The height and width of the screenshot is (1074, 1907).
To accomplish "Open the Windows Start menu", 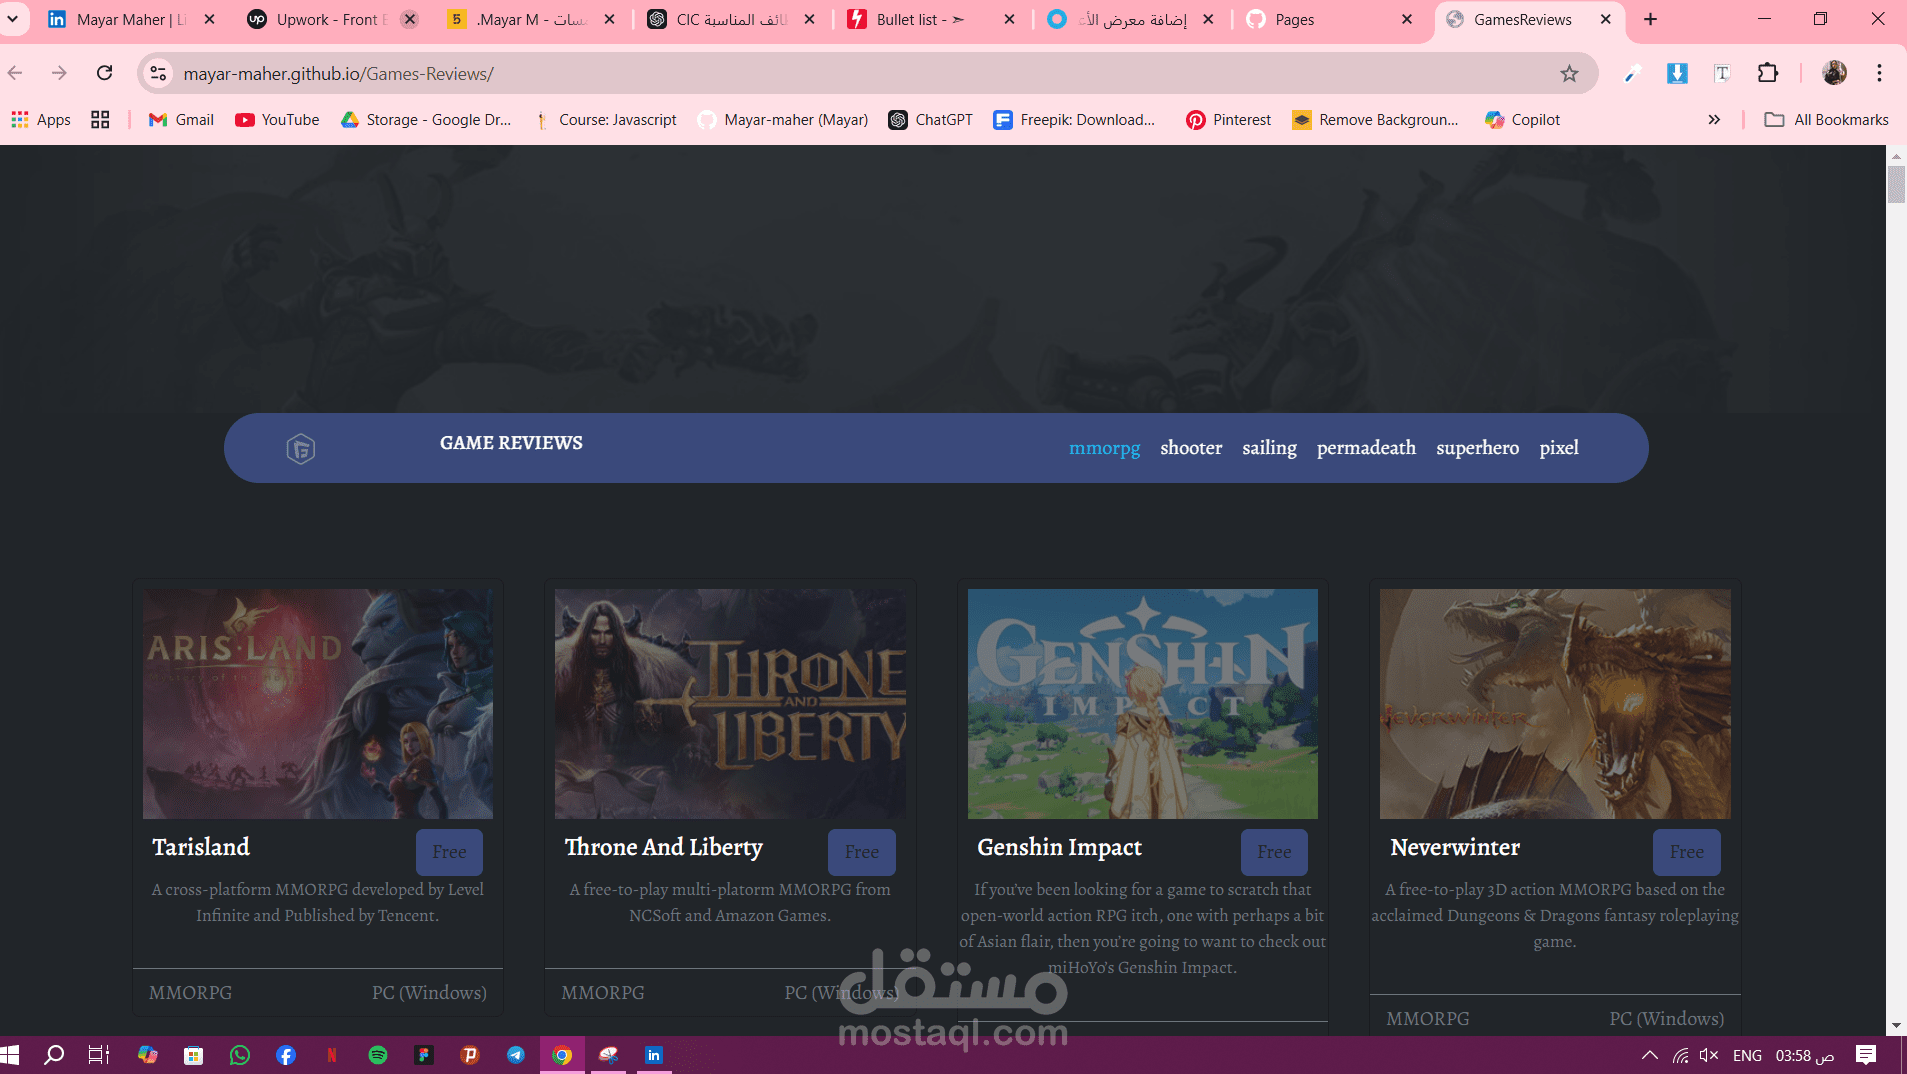I will pyautogui.click(x=11, y=1055).
